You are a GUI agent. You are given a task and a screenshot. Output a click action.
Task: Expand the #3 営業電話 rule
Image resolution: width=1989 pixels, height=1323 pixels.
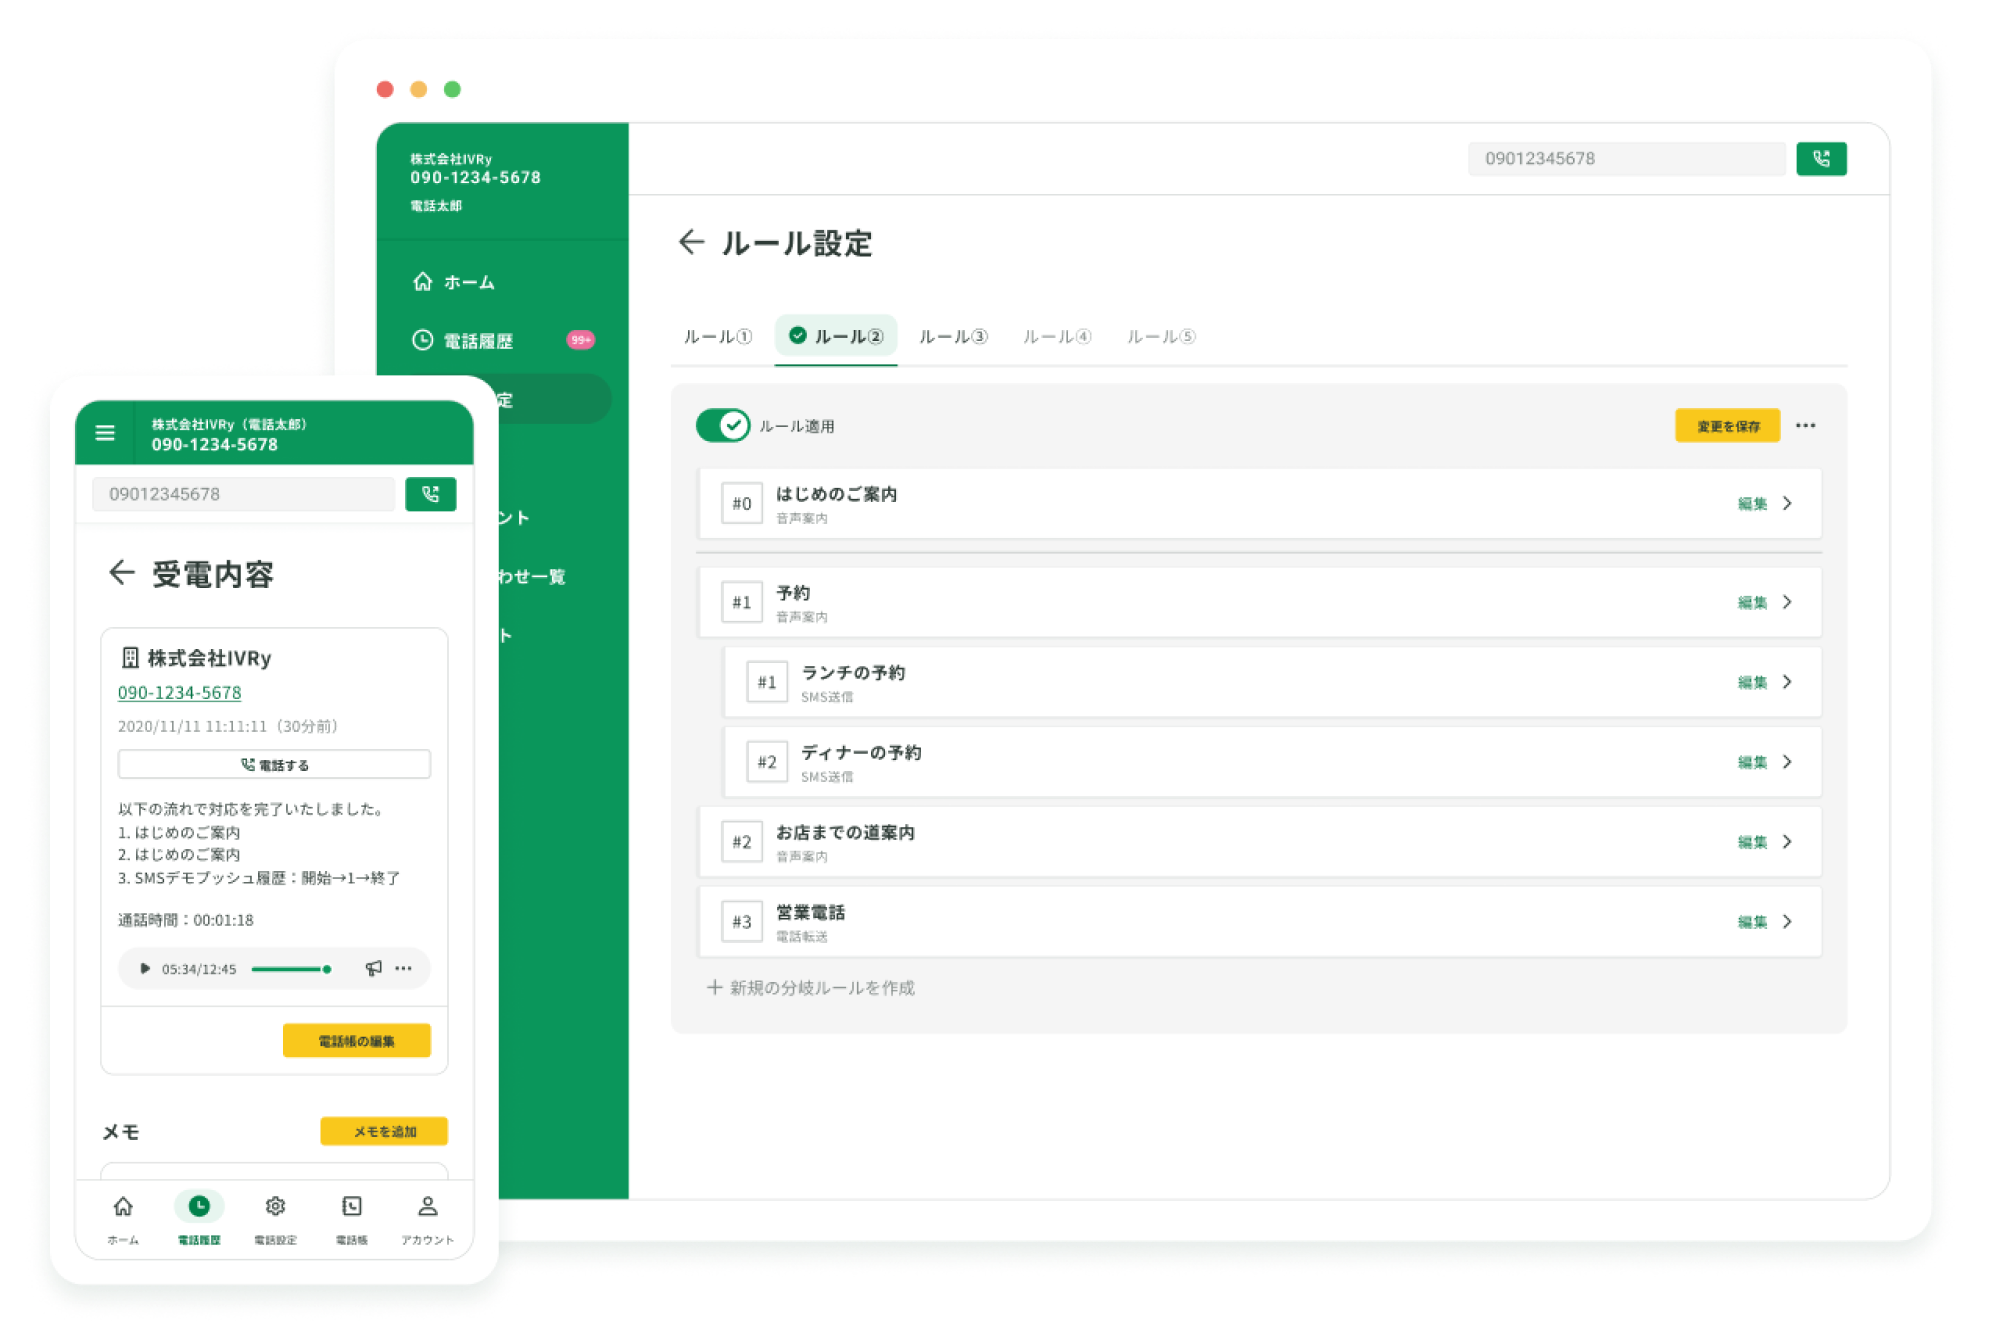pyautogui.click(x=1770, y=921)
